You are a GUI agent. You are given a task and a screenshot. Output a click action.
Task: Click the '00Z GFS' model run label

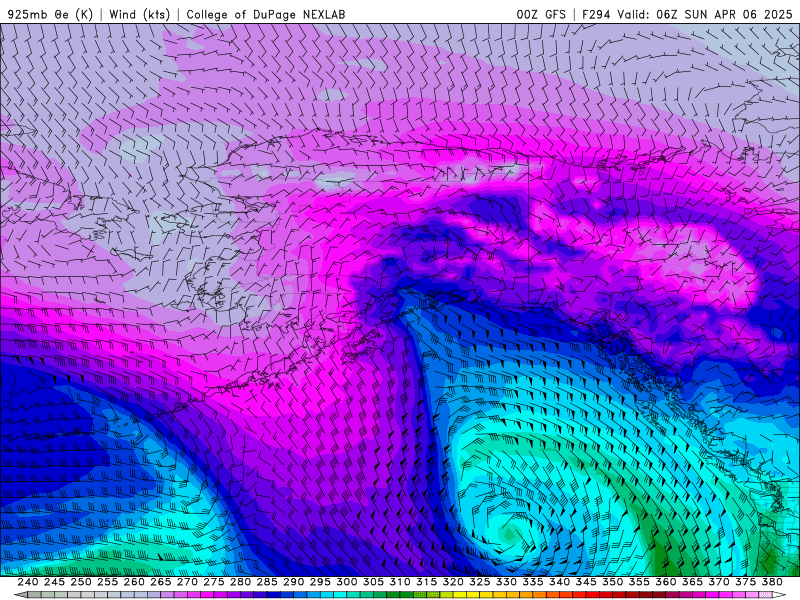click(541, 14)
